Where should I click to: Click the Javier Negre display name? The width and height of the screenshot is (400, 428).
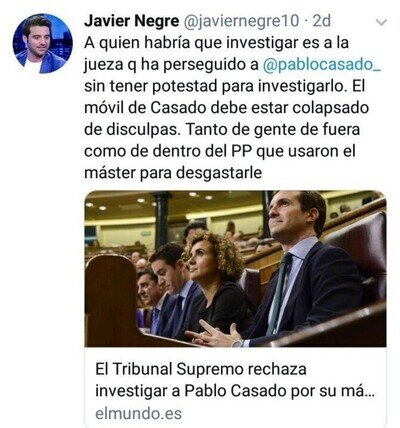[132, 21]
